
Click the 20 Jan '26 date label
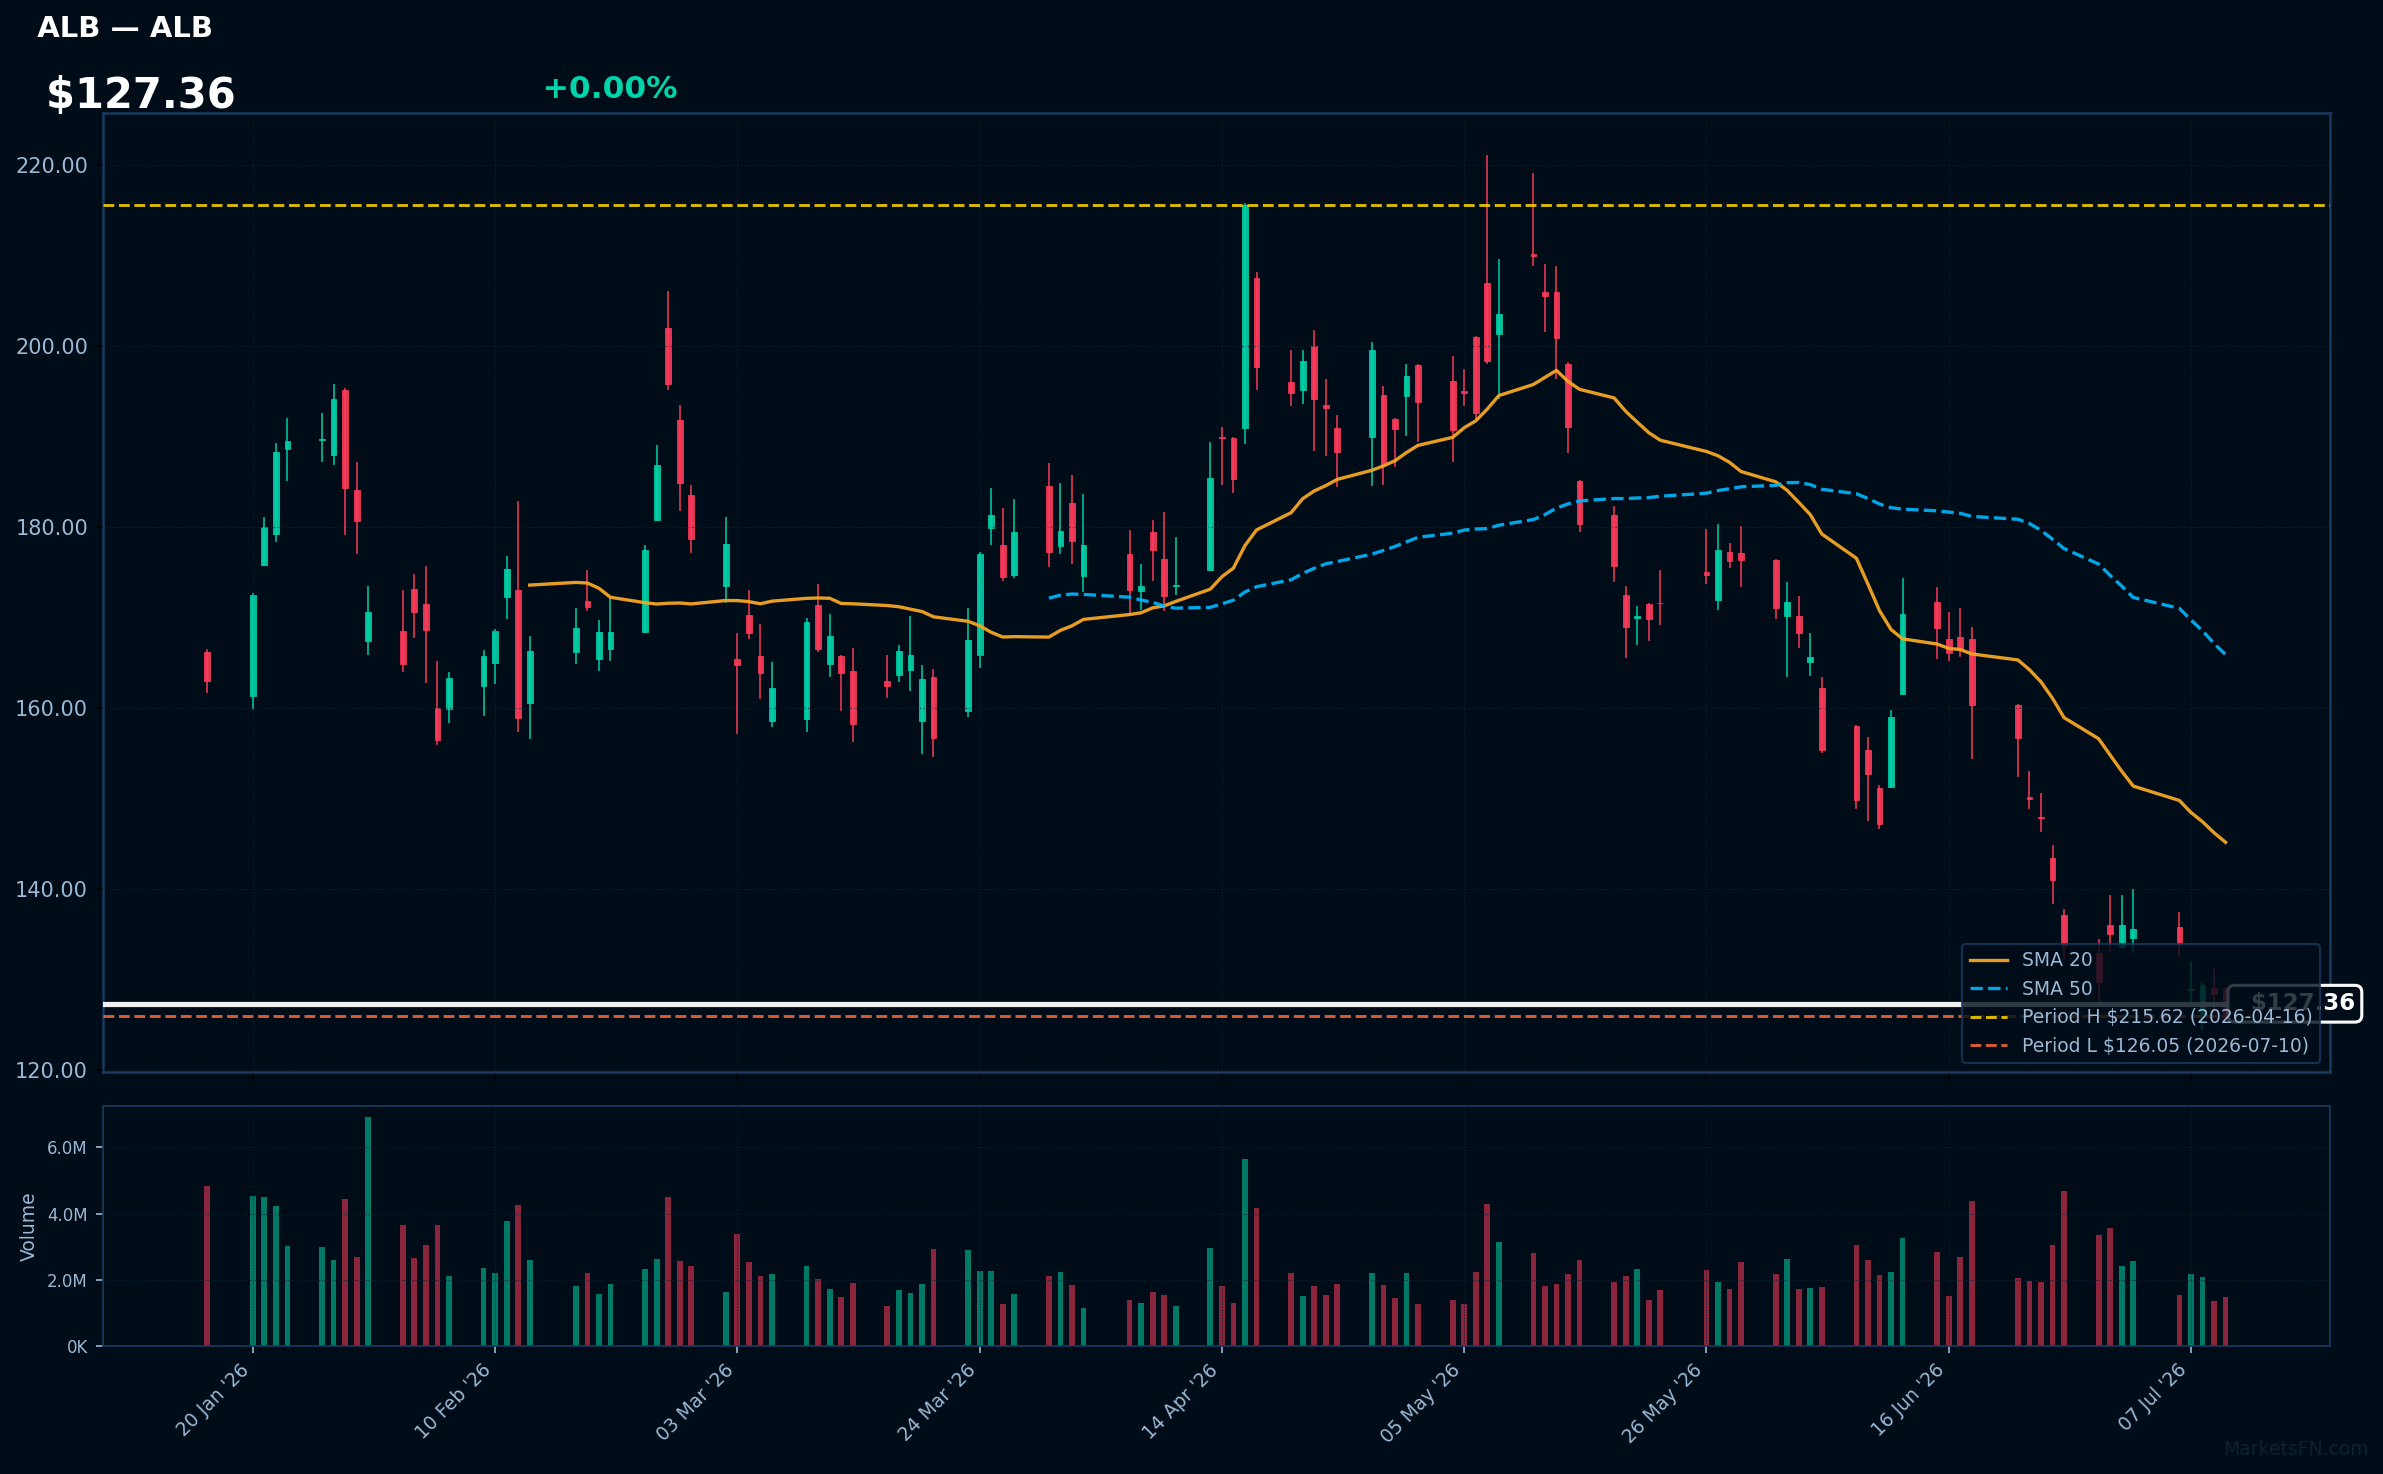[212, 1400]
